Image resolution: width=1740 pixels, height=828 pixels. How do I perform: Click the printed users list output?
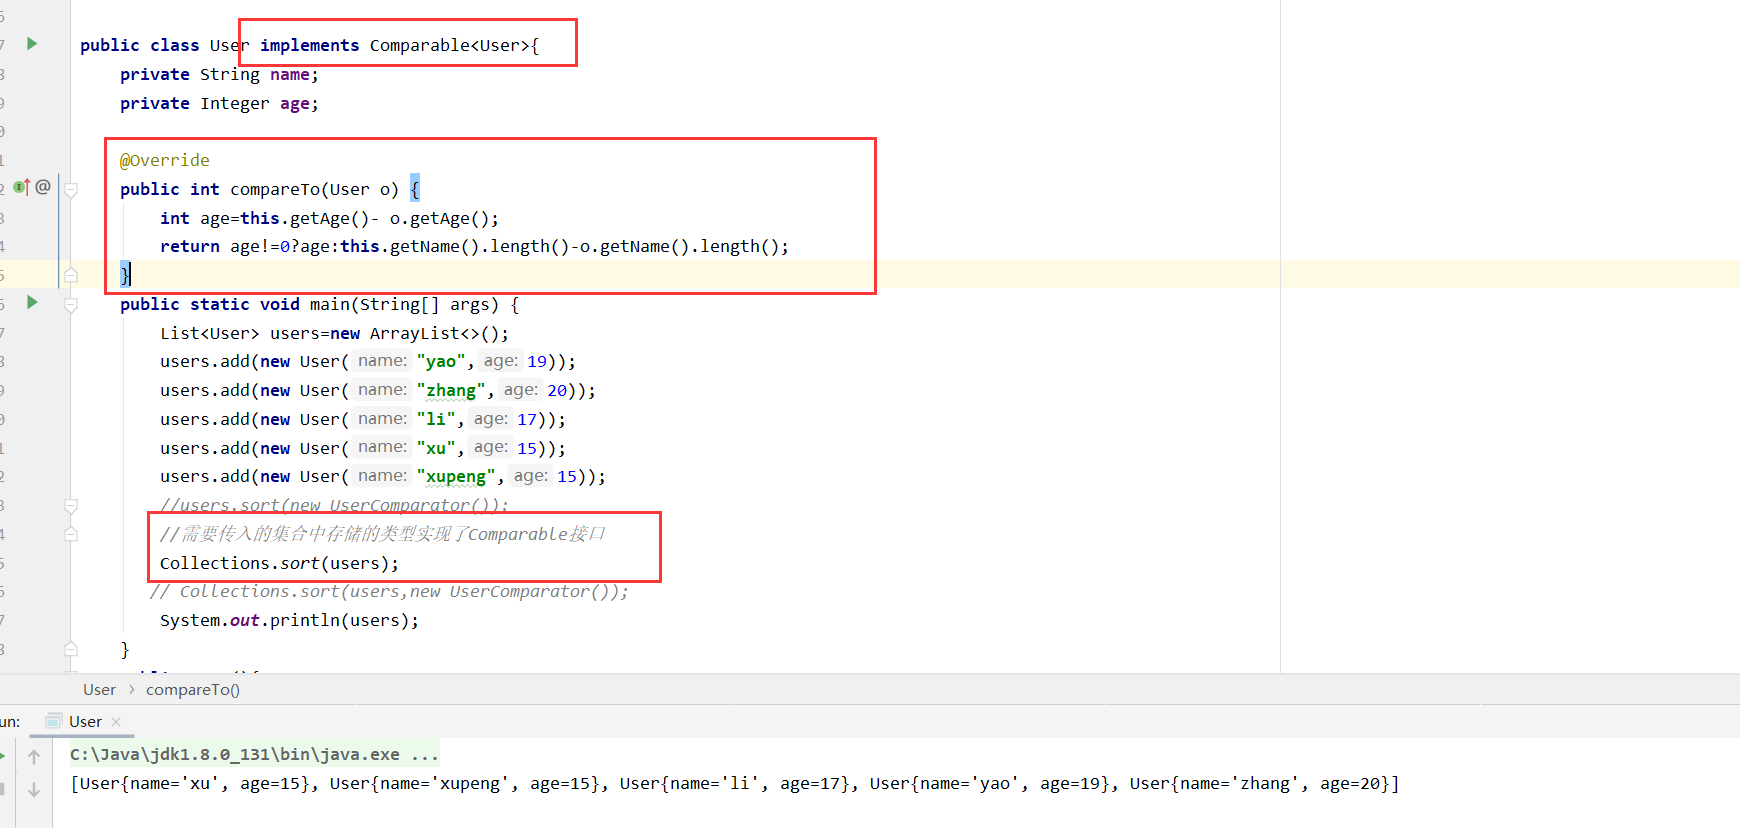tap(735, 783)
